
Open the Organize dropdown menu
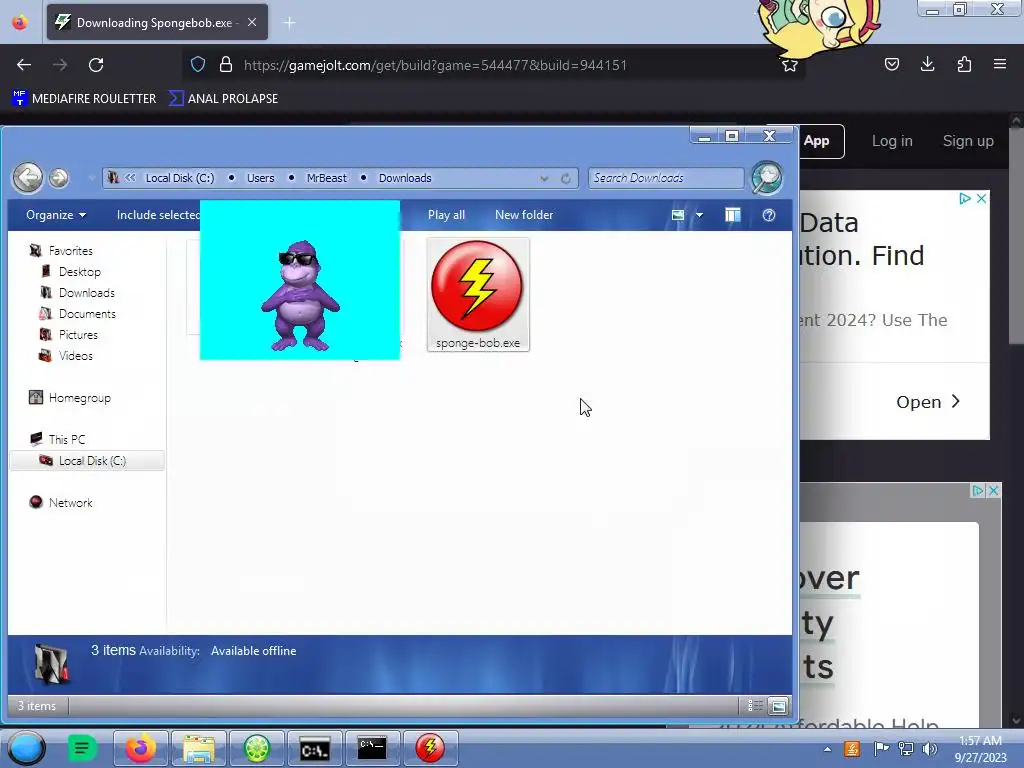tap(56, 215)
